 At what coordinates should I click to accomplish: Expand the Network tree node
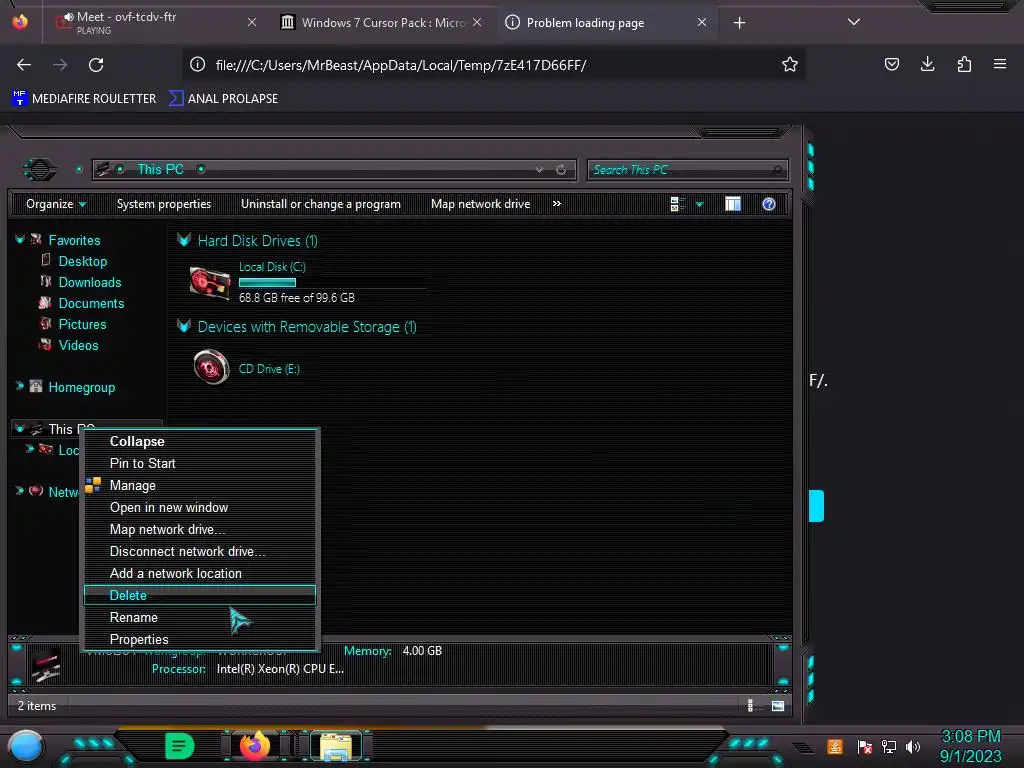point(20,491)
